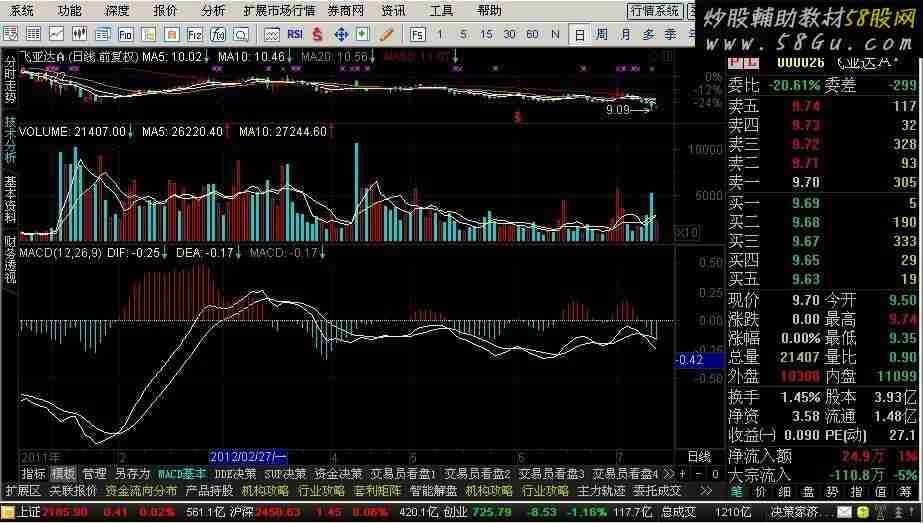
Task: Click the f(x) formula manager icon
Action: tap(218, 34)
